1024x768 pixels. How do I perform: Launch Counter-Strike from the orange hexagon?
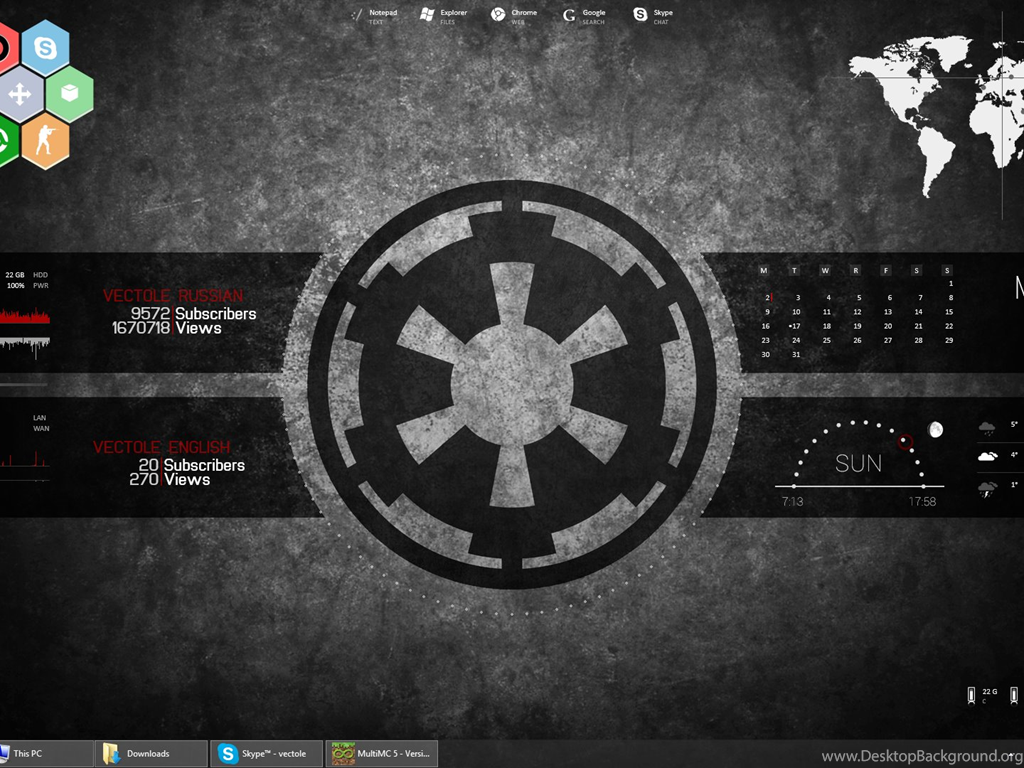click(45, 140)
